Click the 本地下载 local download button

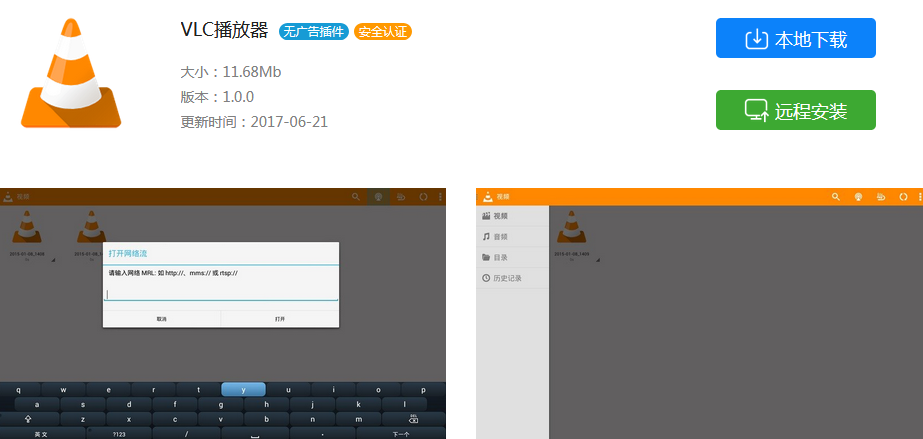coord(795,39)
